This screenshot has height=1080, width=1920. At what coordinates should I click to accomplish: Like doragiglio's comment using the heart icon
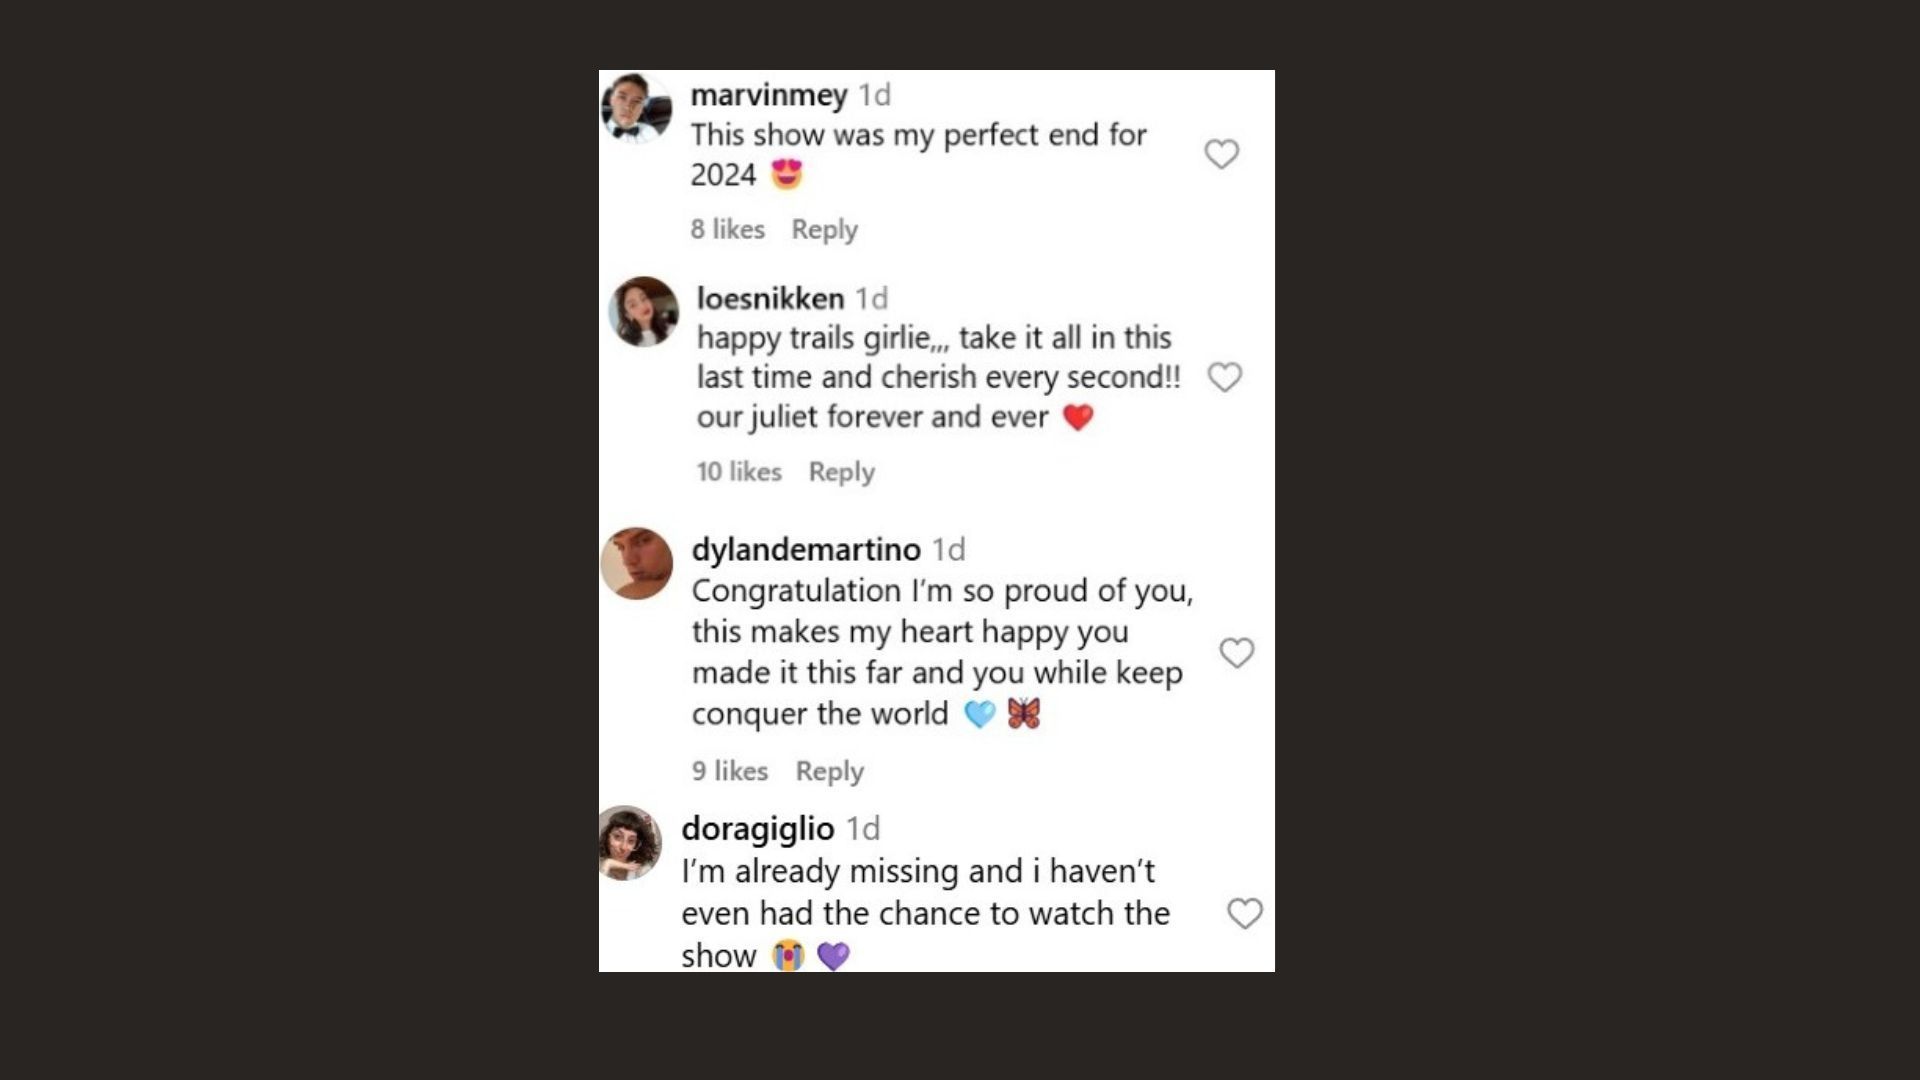click(x=1244, y=913)
